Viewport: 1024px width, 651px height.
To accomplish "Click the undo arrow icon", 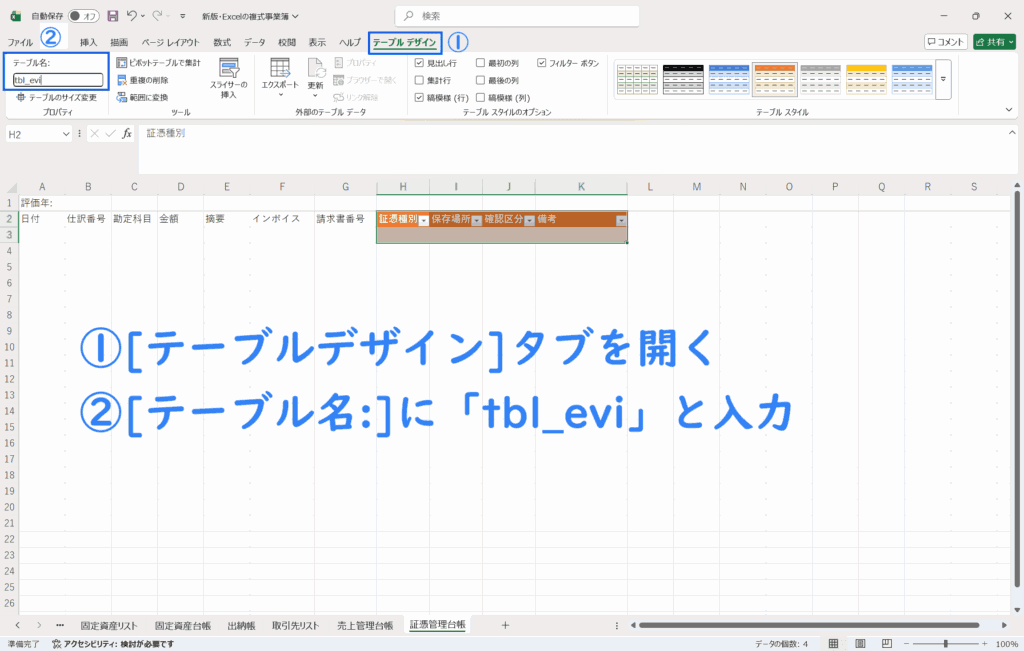I will point(131,16).
